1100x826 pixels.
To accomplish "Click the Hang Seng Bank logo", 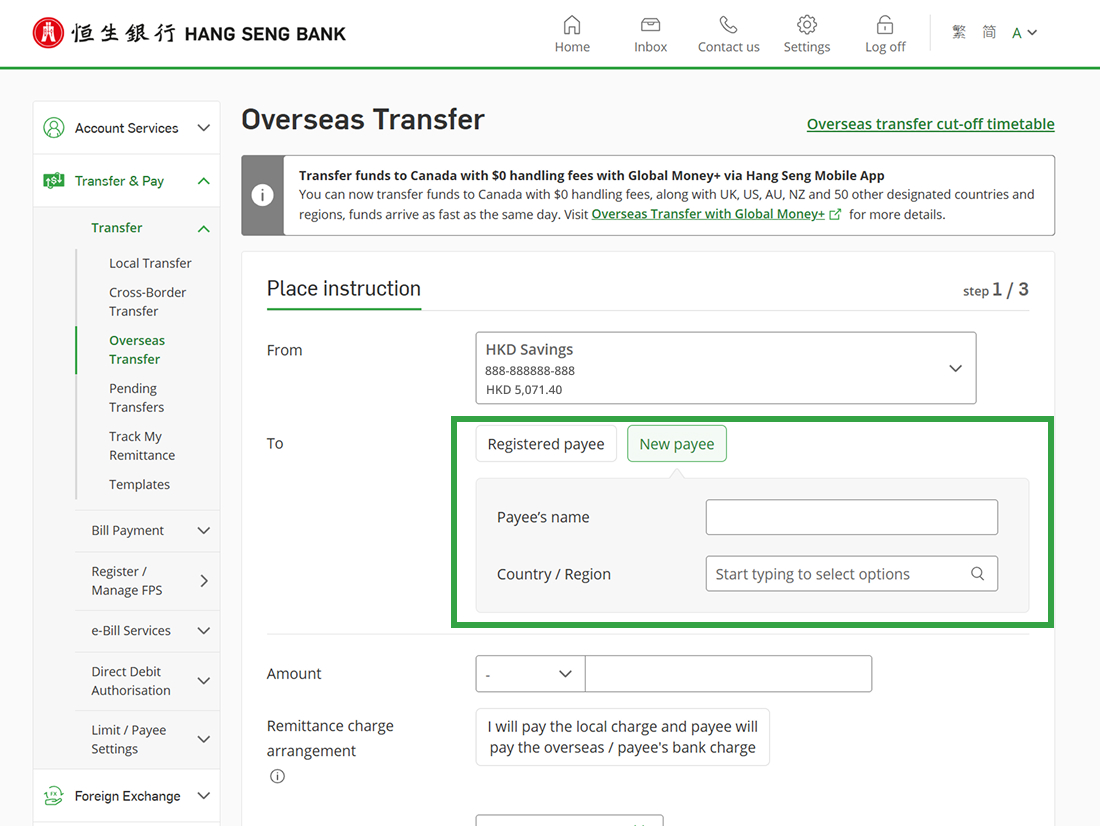I will click(188, 32).
